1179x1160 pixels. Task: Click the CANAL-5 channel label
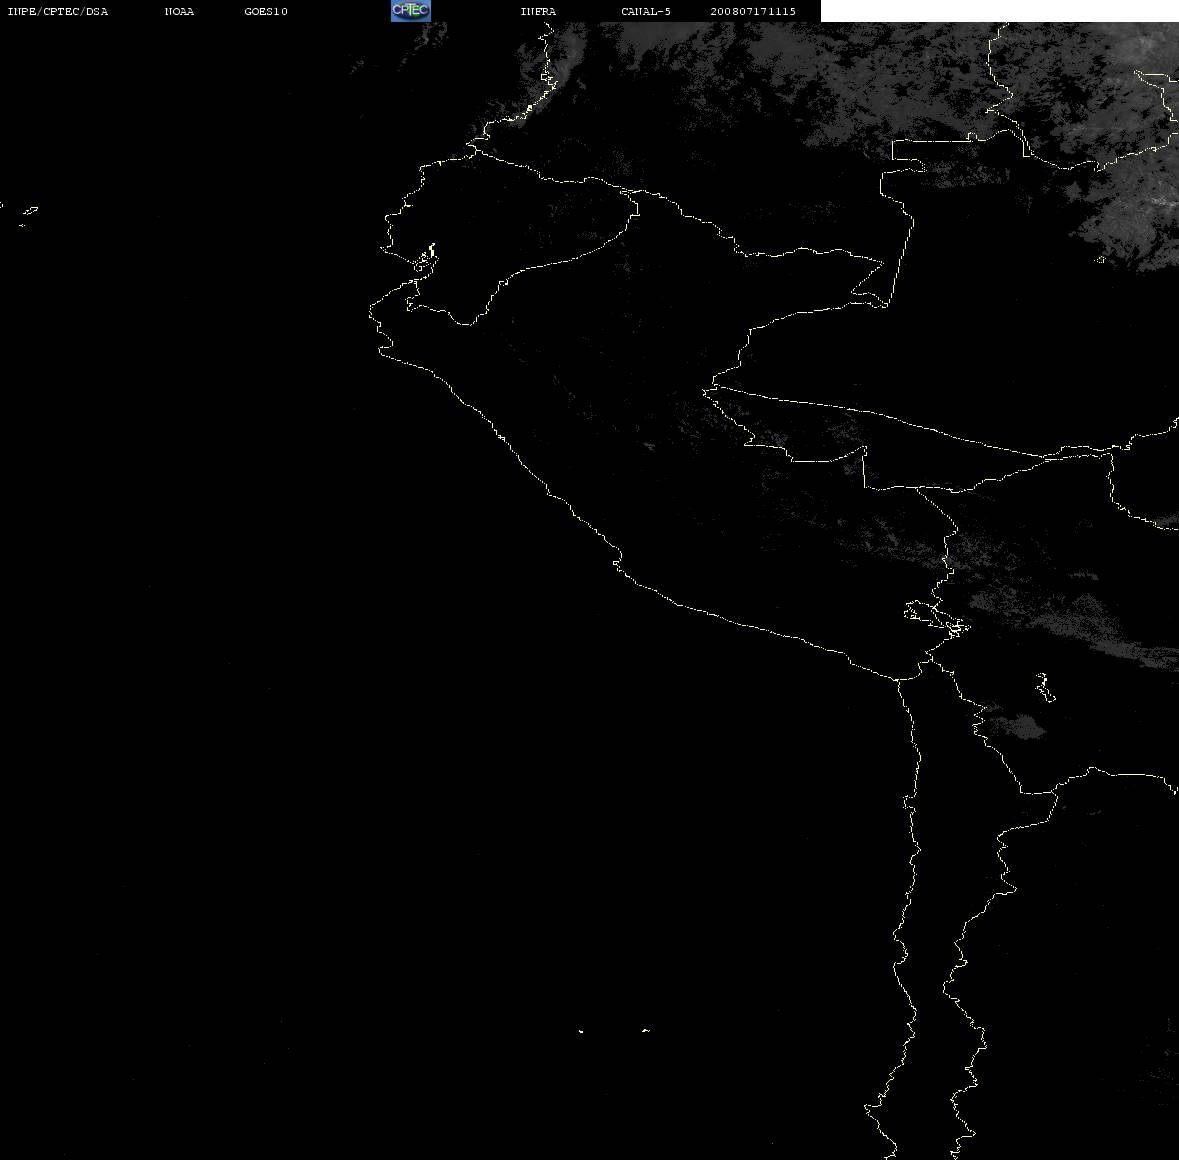[x=646, y=11]
